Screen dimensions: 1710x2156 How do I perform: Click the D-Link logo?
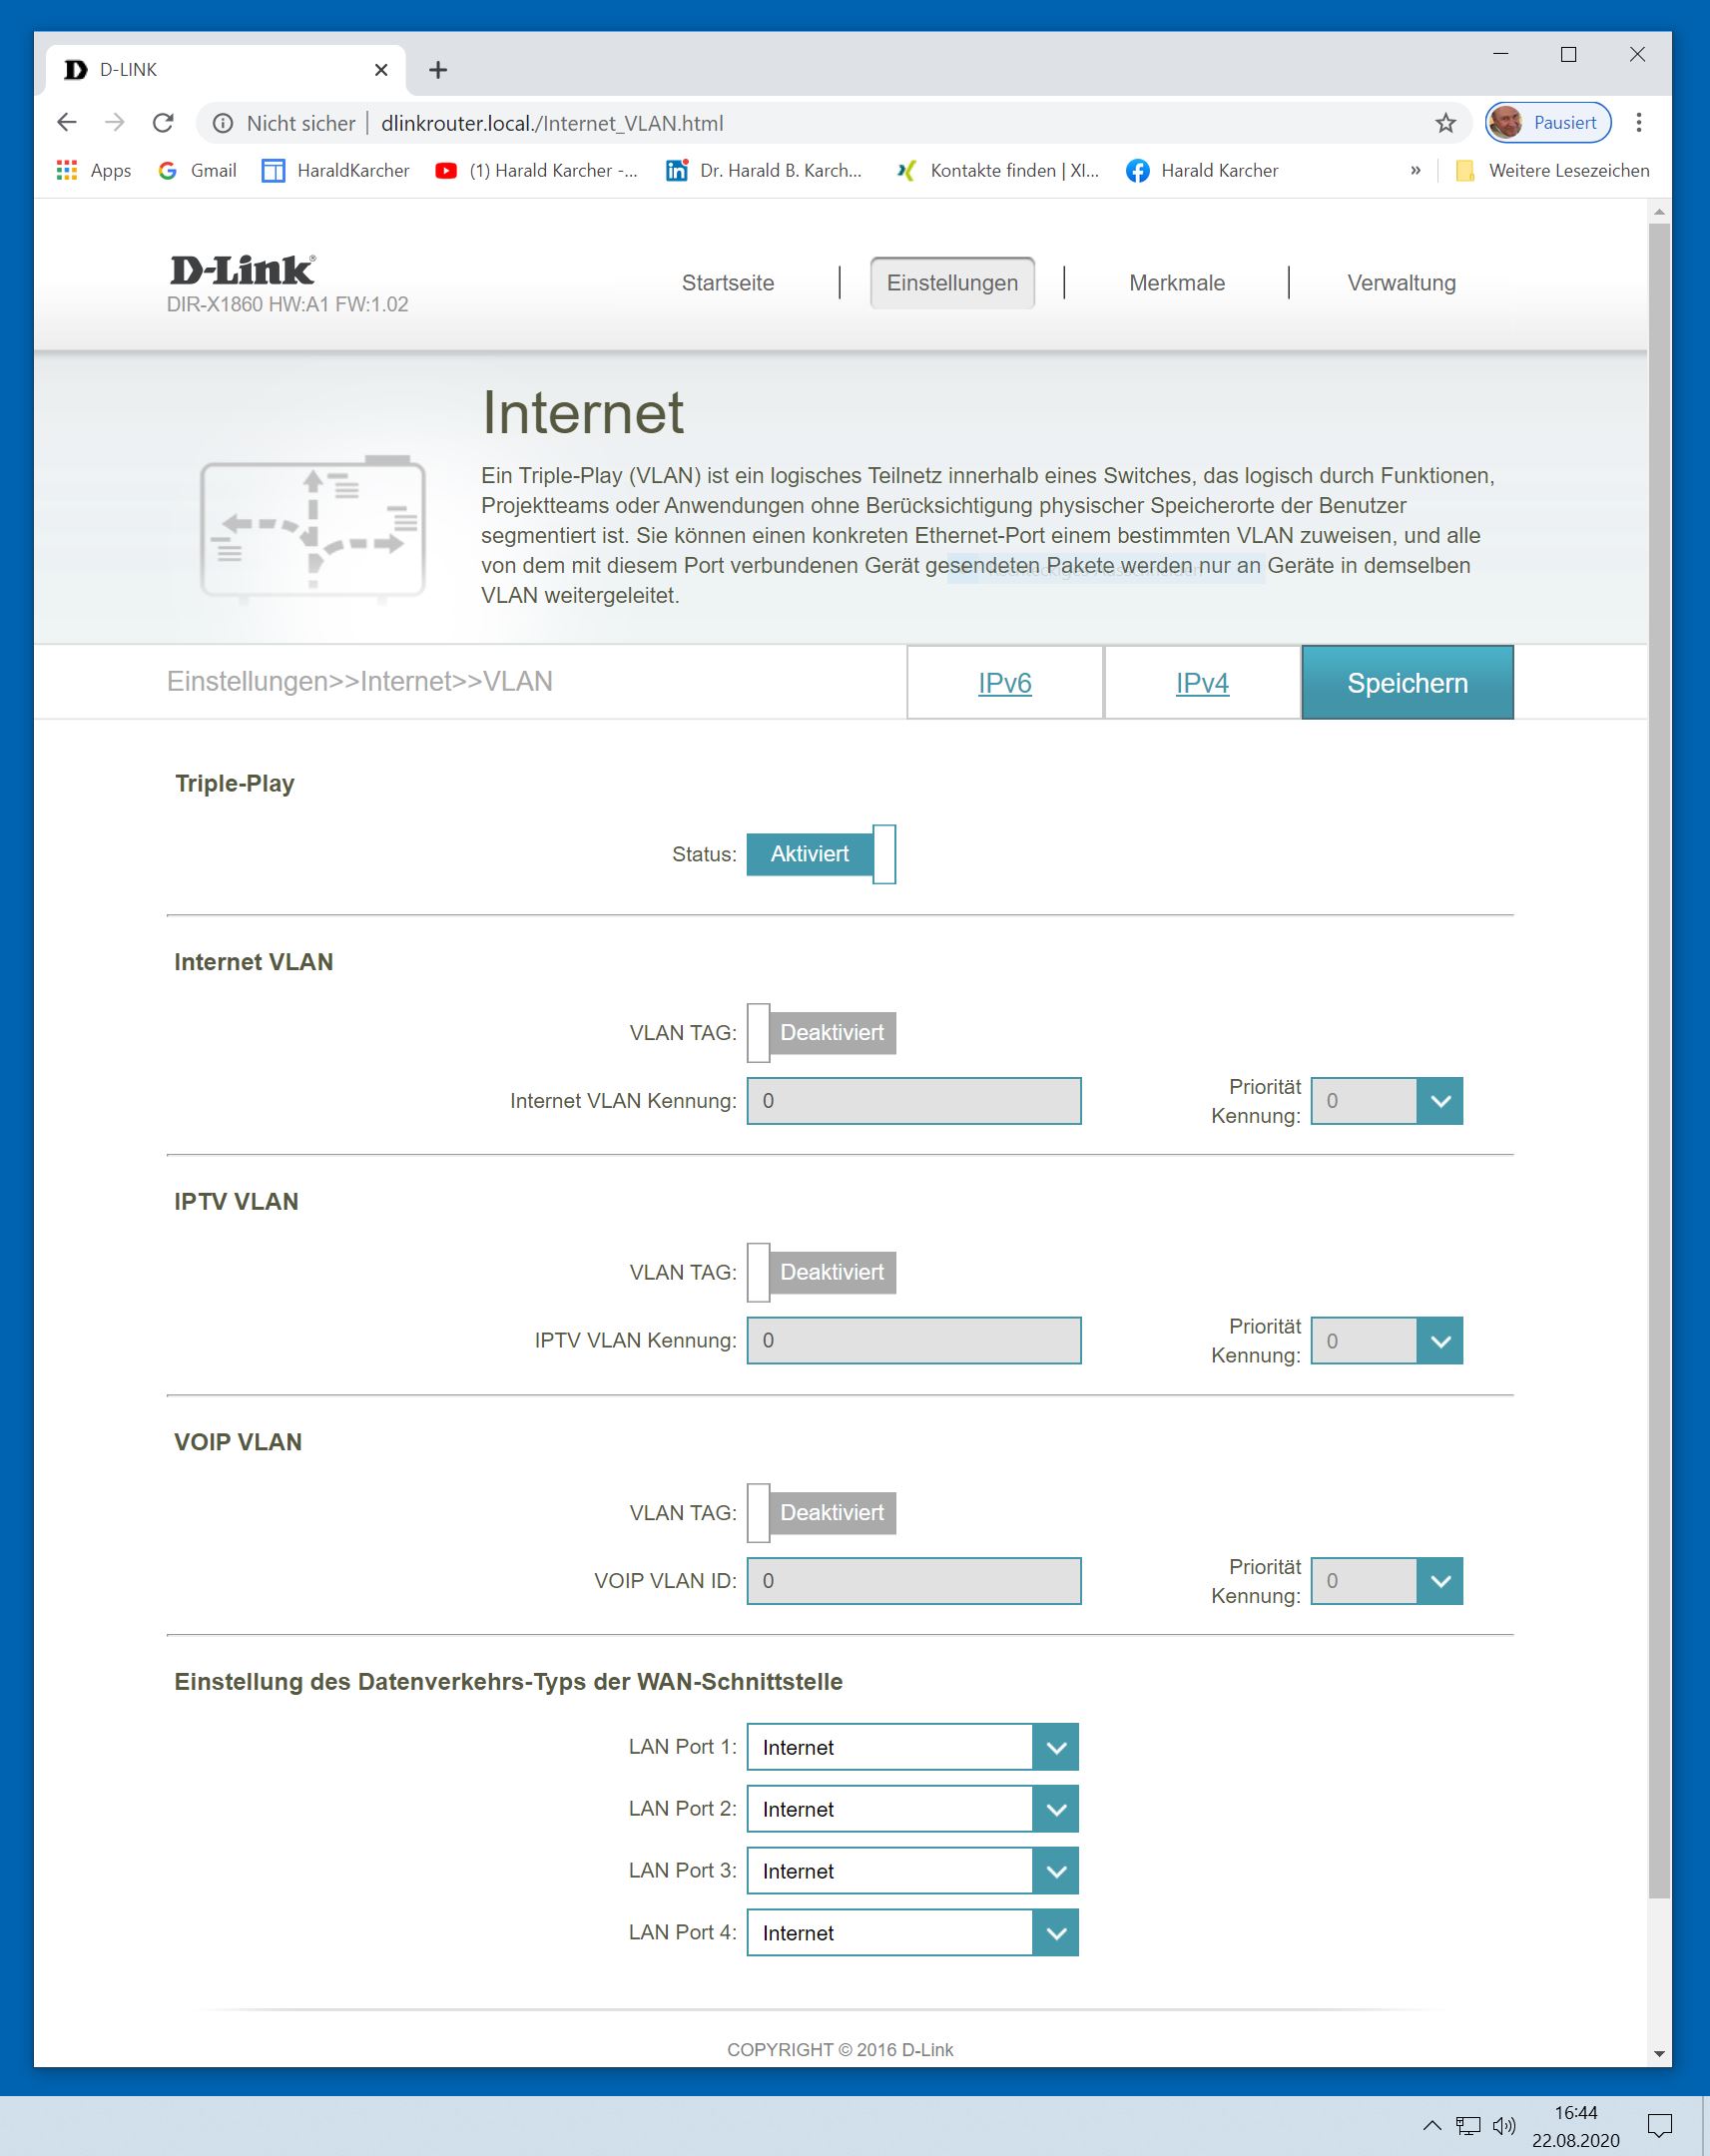point(243,270)
